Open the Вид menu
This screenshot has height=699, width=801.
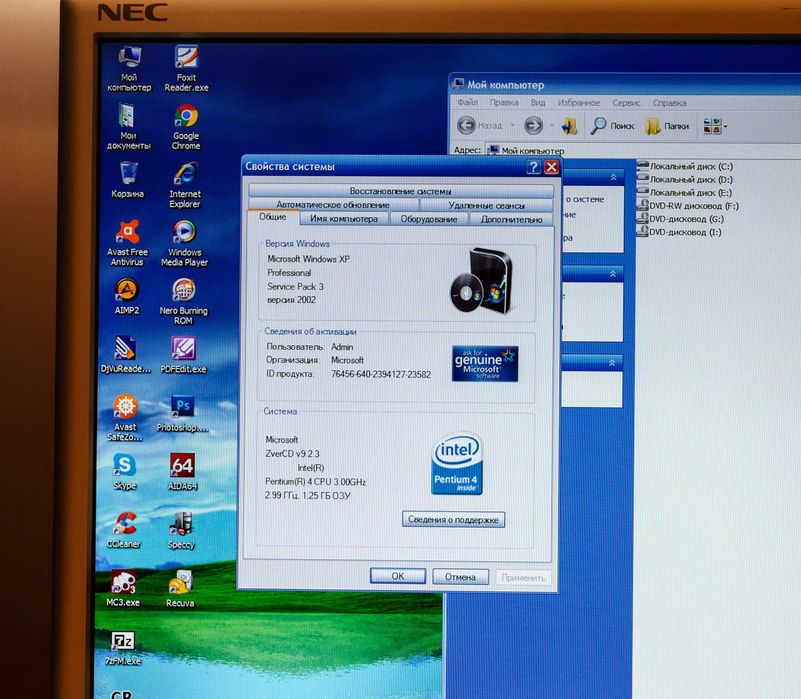tap(538, 102)
